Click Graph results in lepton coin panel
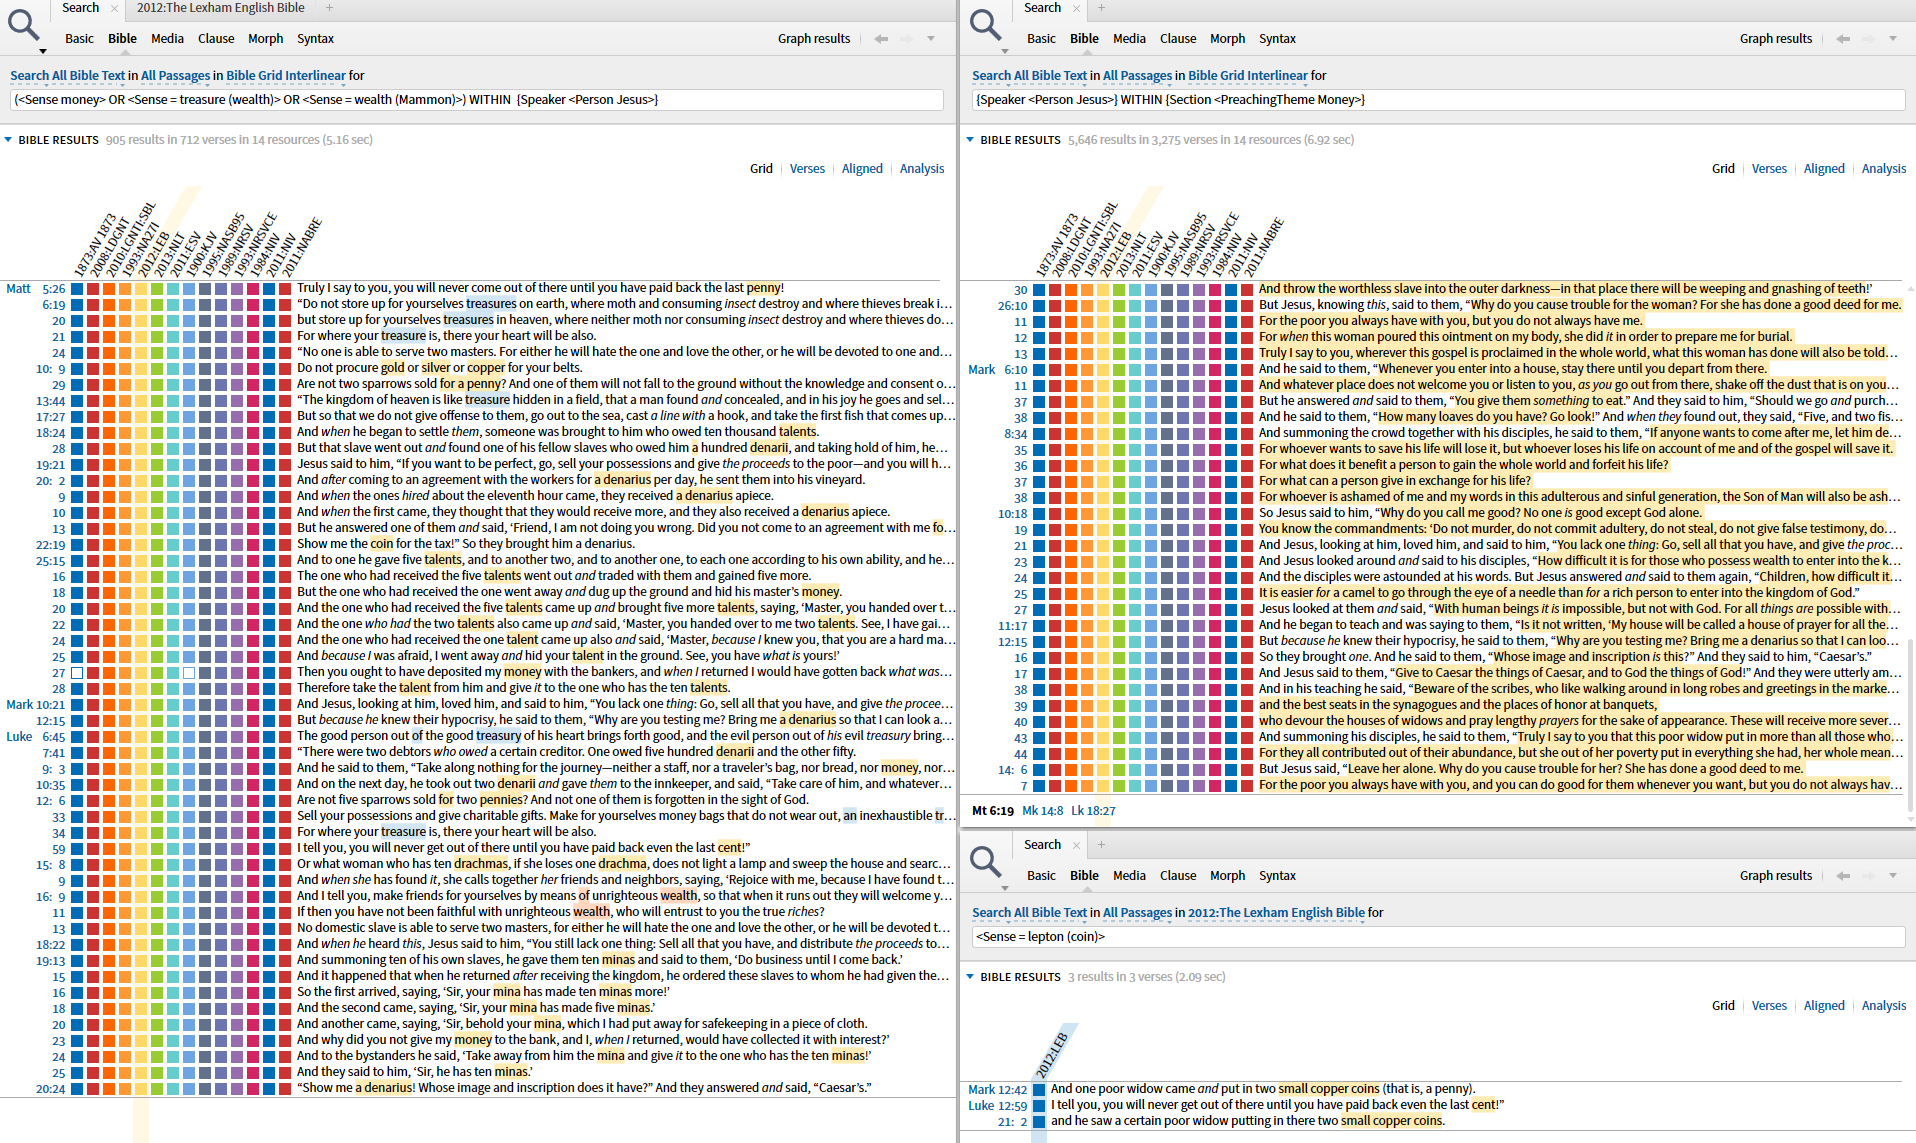1916x1143 pixels. [x=1776, y=876]
